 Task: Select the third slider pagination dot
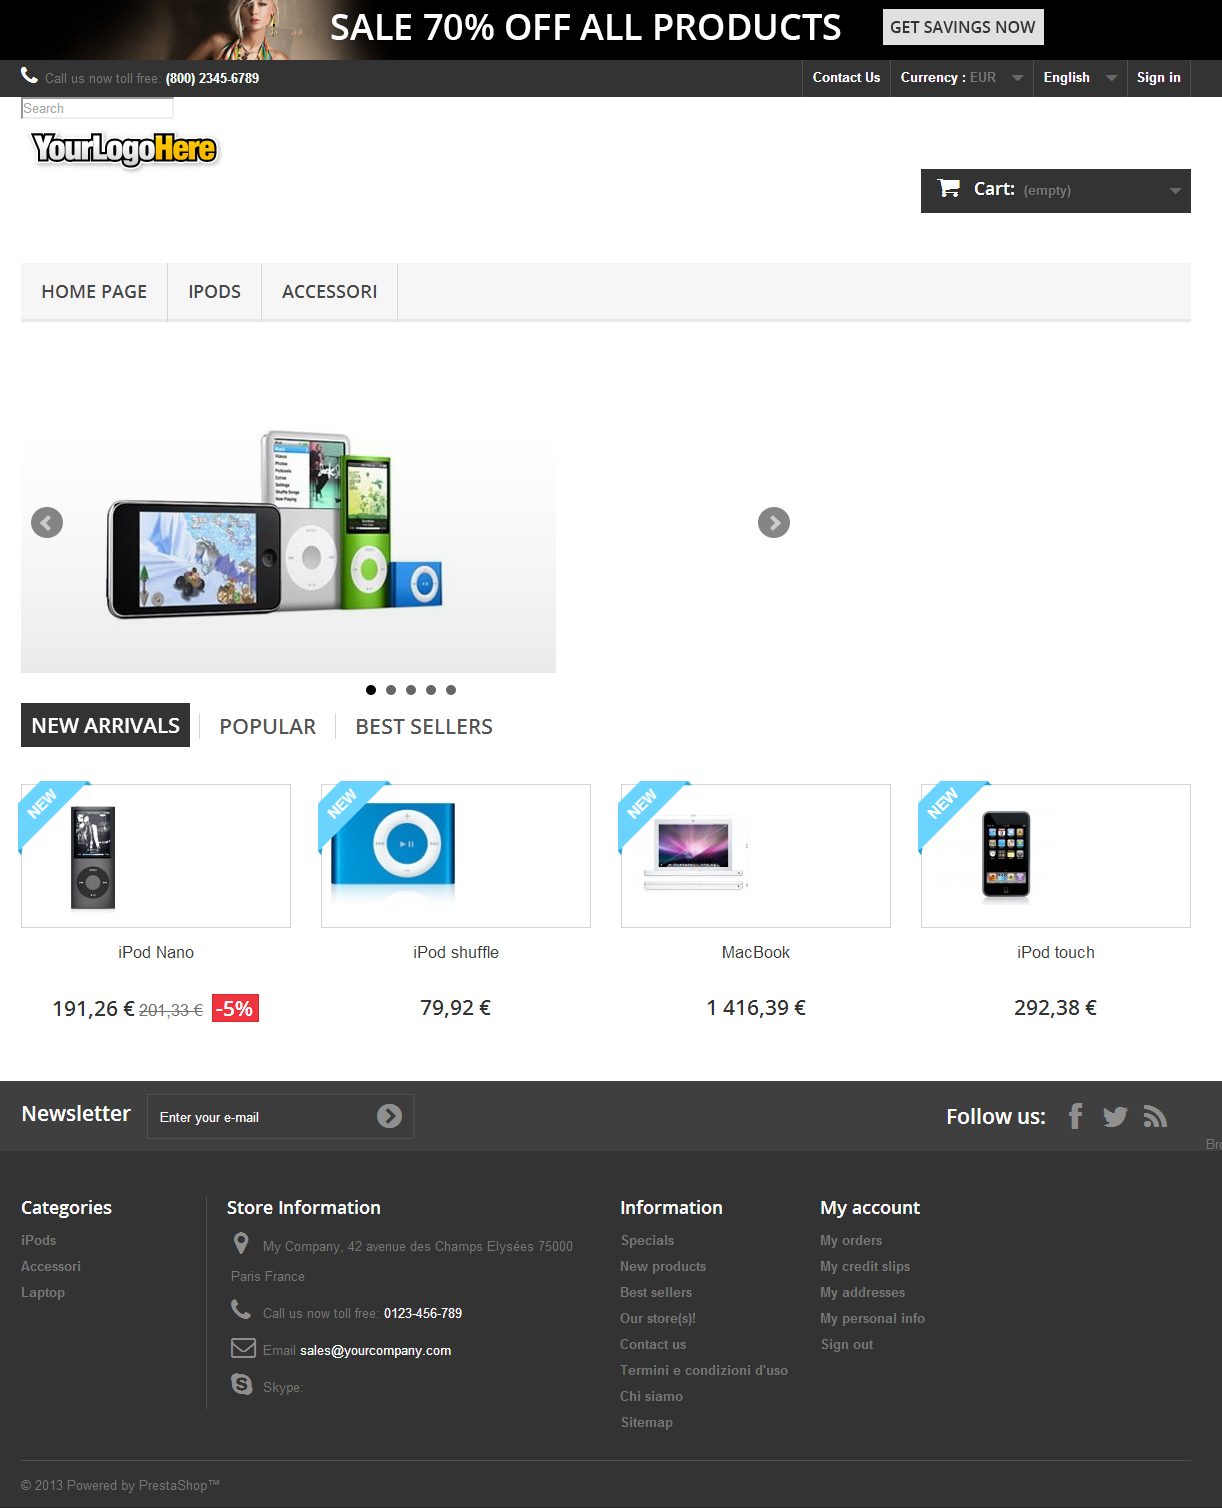click(411, 690)
